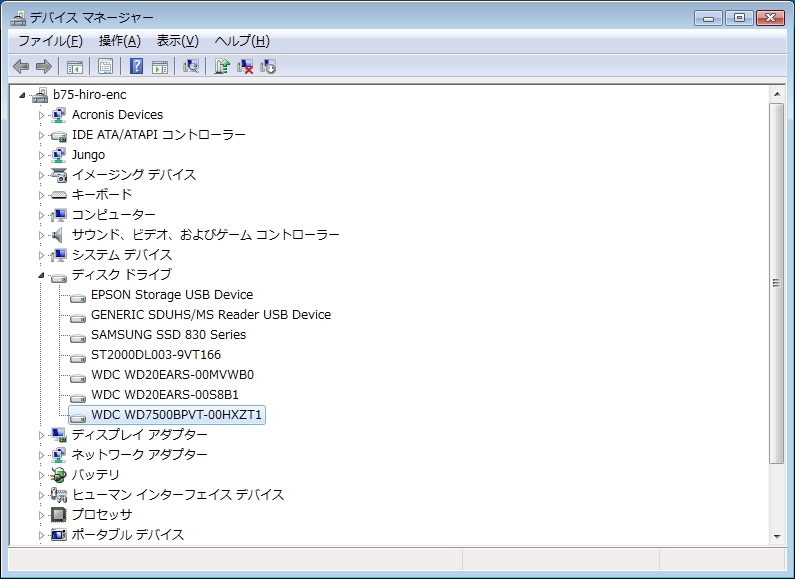The height and width of the screenshot is (579, 795).
Task: Toggle the console tree toolbar icon
Action: point(75,66)
